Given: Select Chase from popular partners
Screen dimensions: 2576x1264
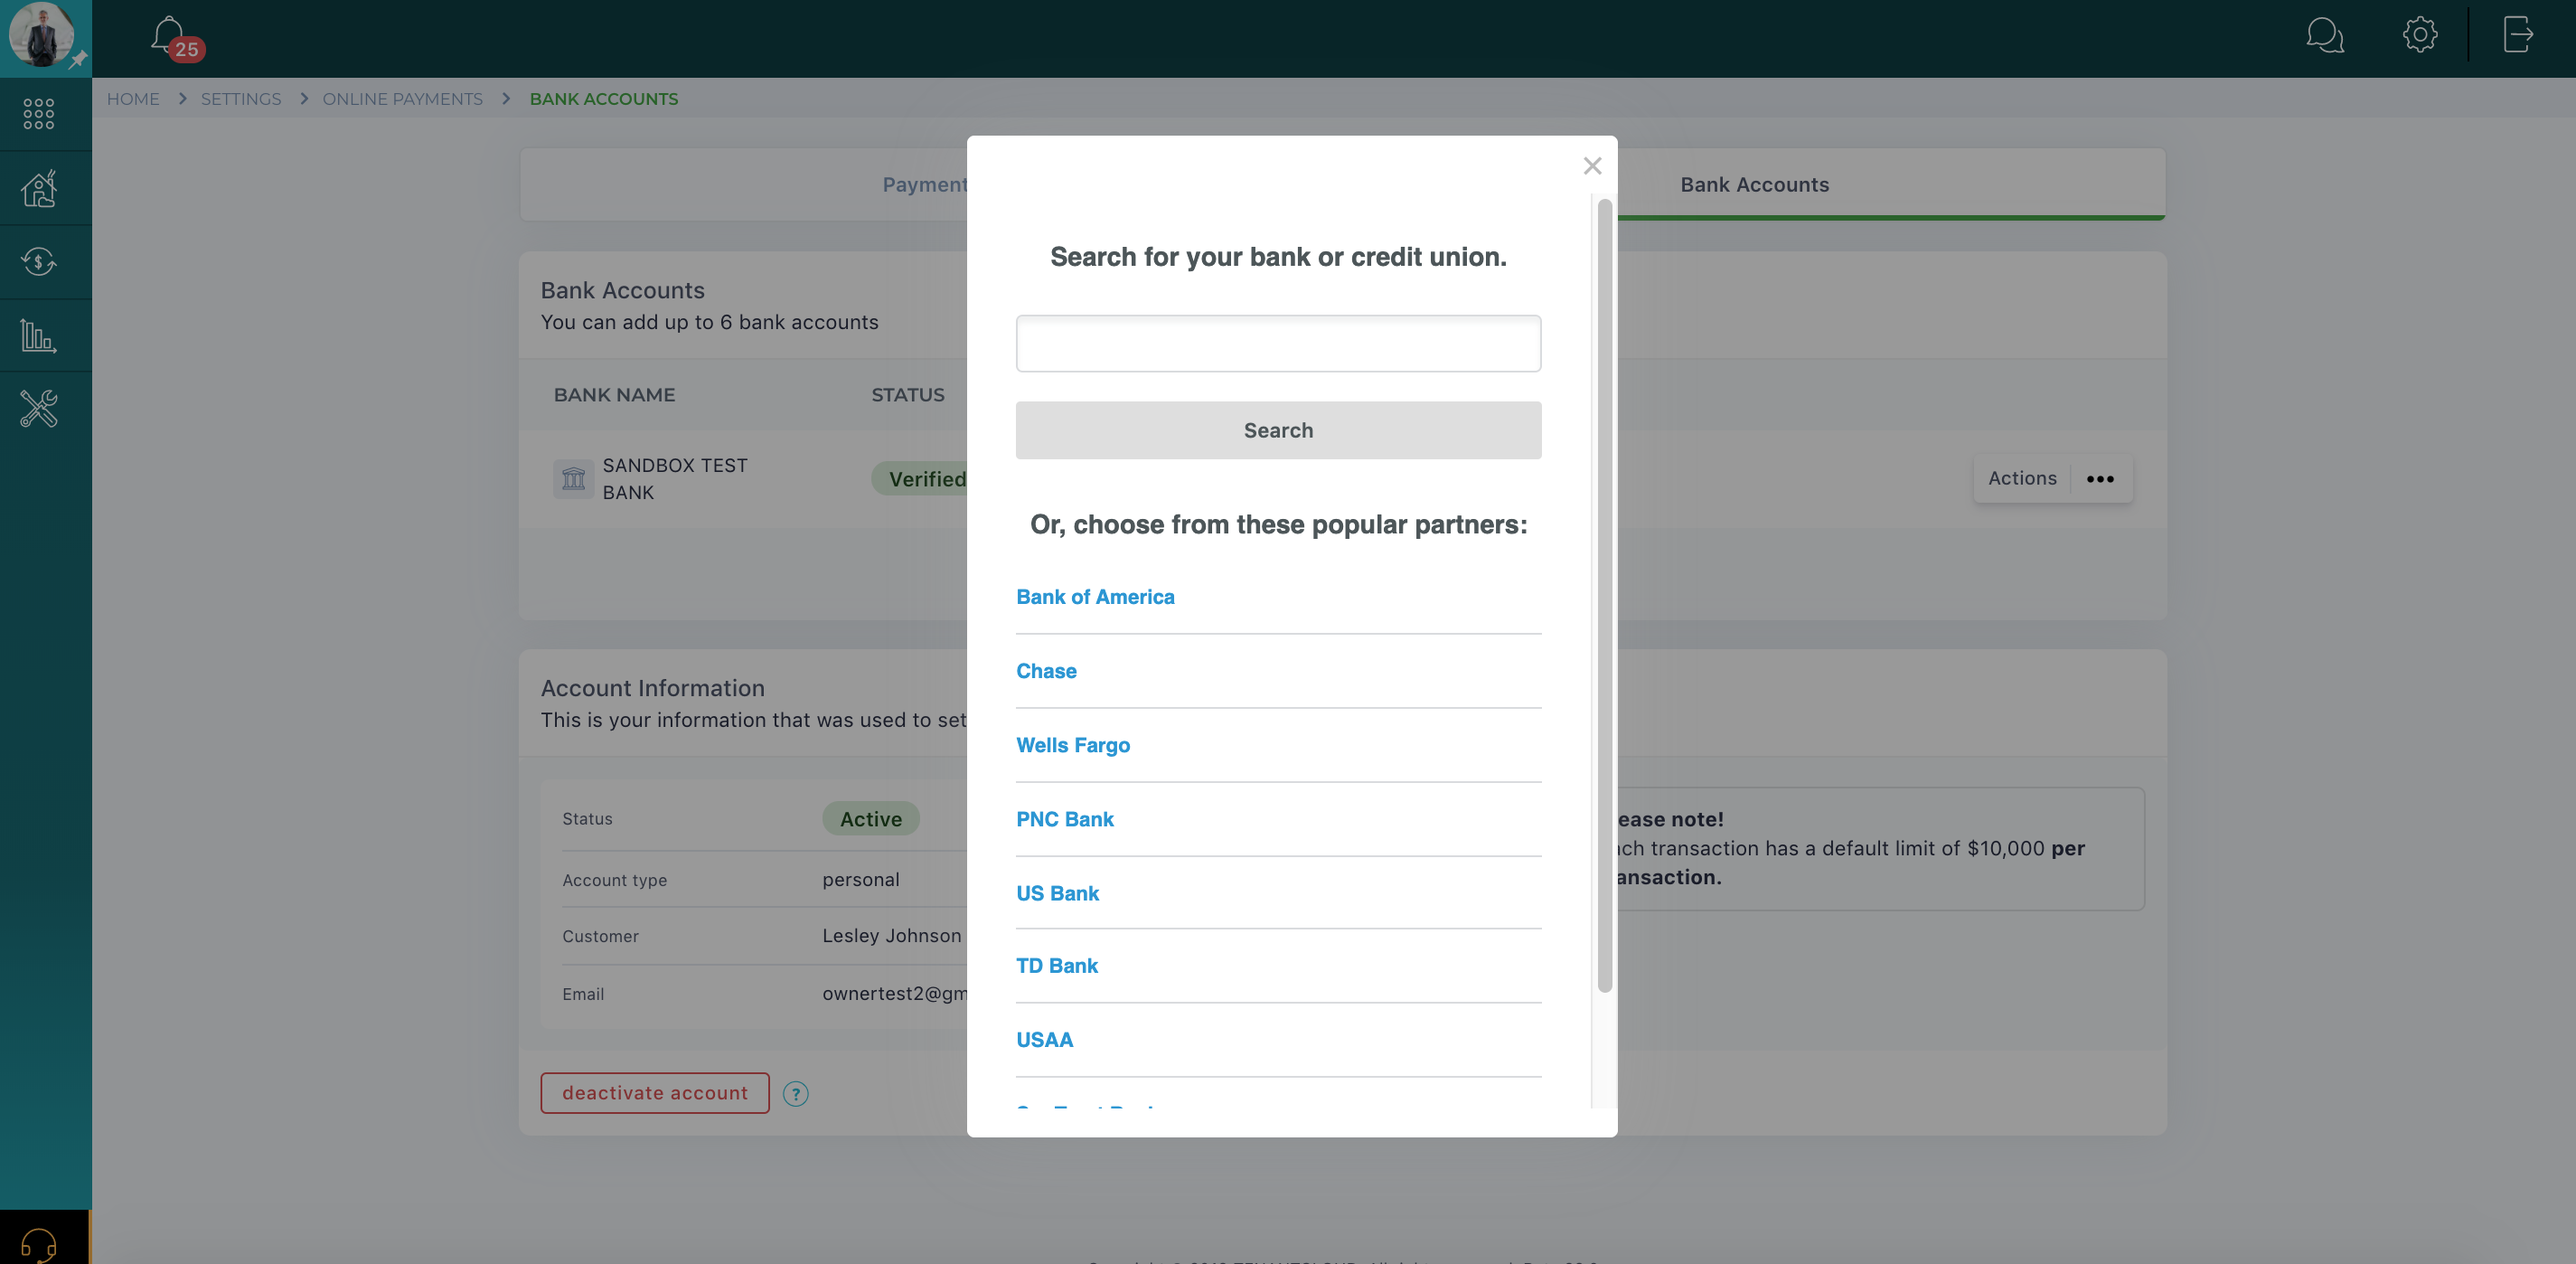Looking at the screenshot, I should tap(1046, 671).
